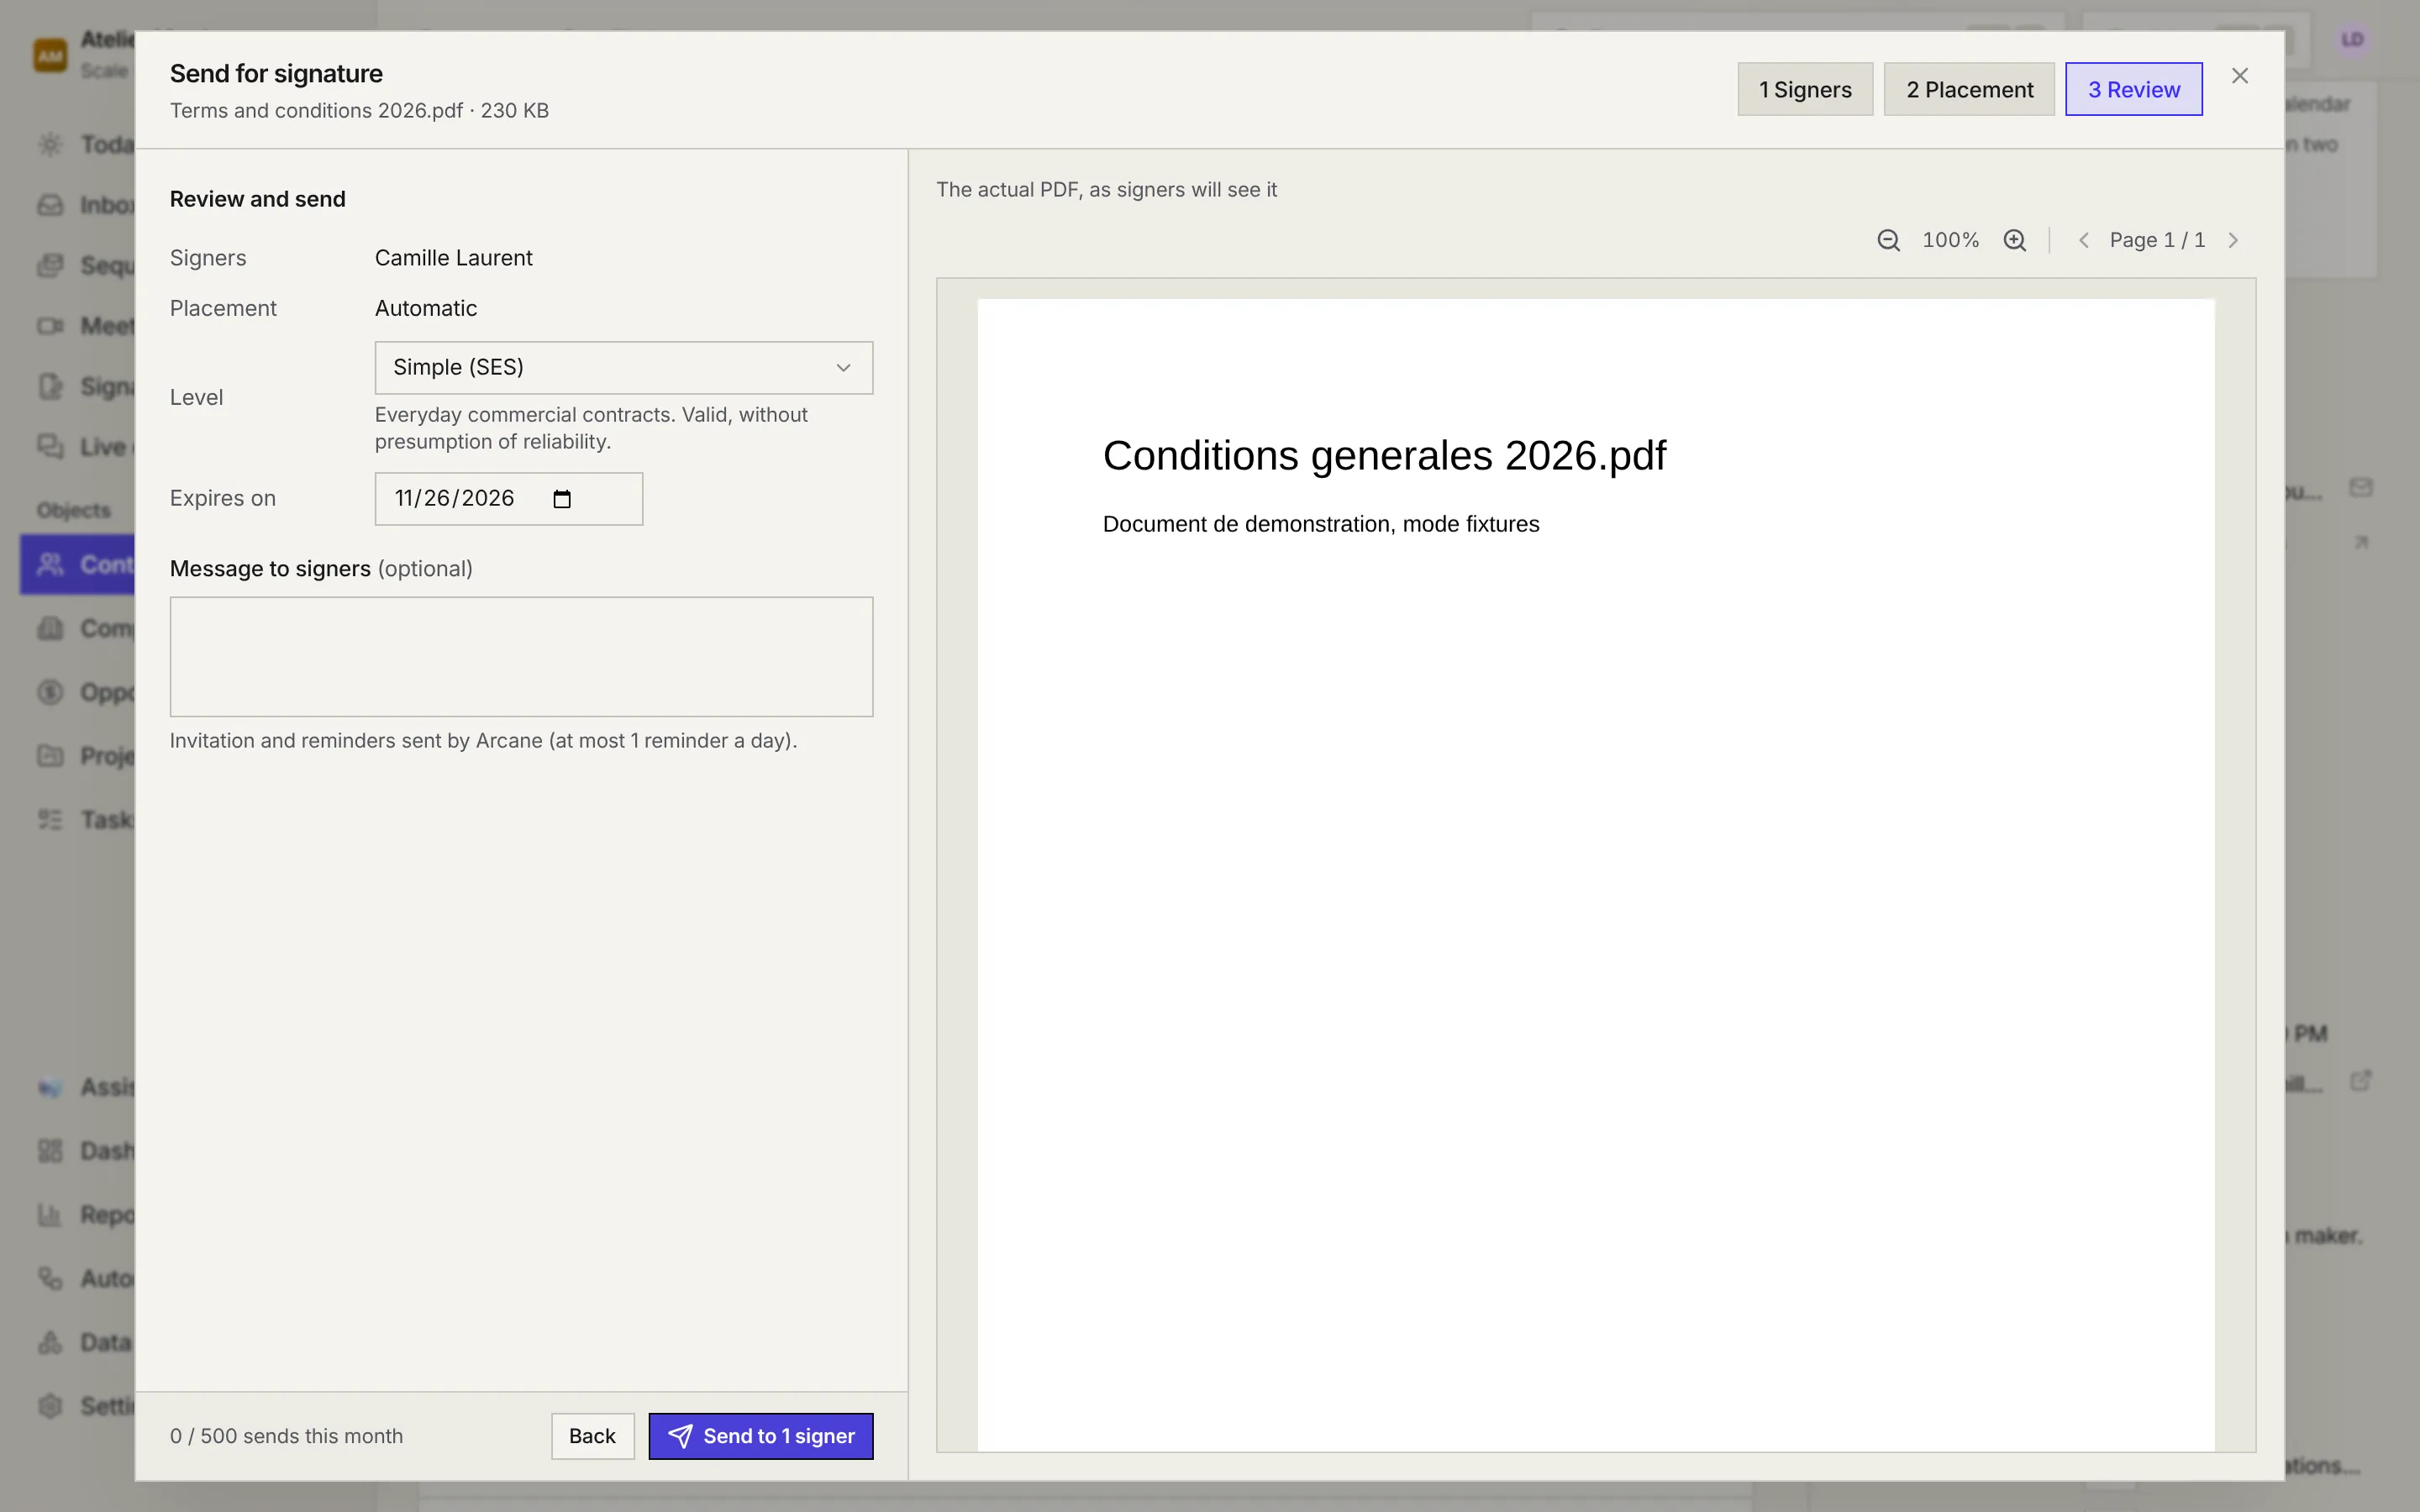Click the 100% zoom level value

click(x=1950, y=240)
